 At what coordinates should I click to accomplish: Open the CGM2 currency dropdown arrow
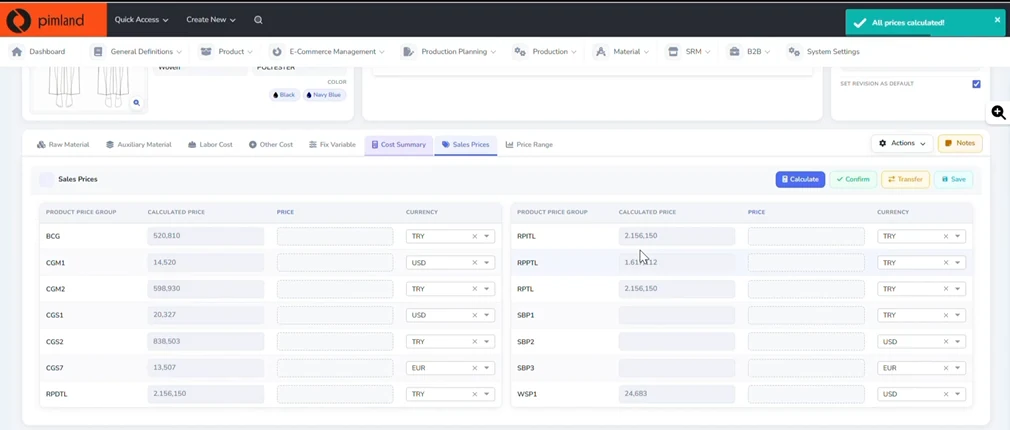(x=486, y=289)
